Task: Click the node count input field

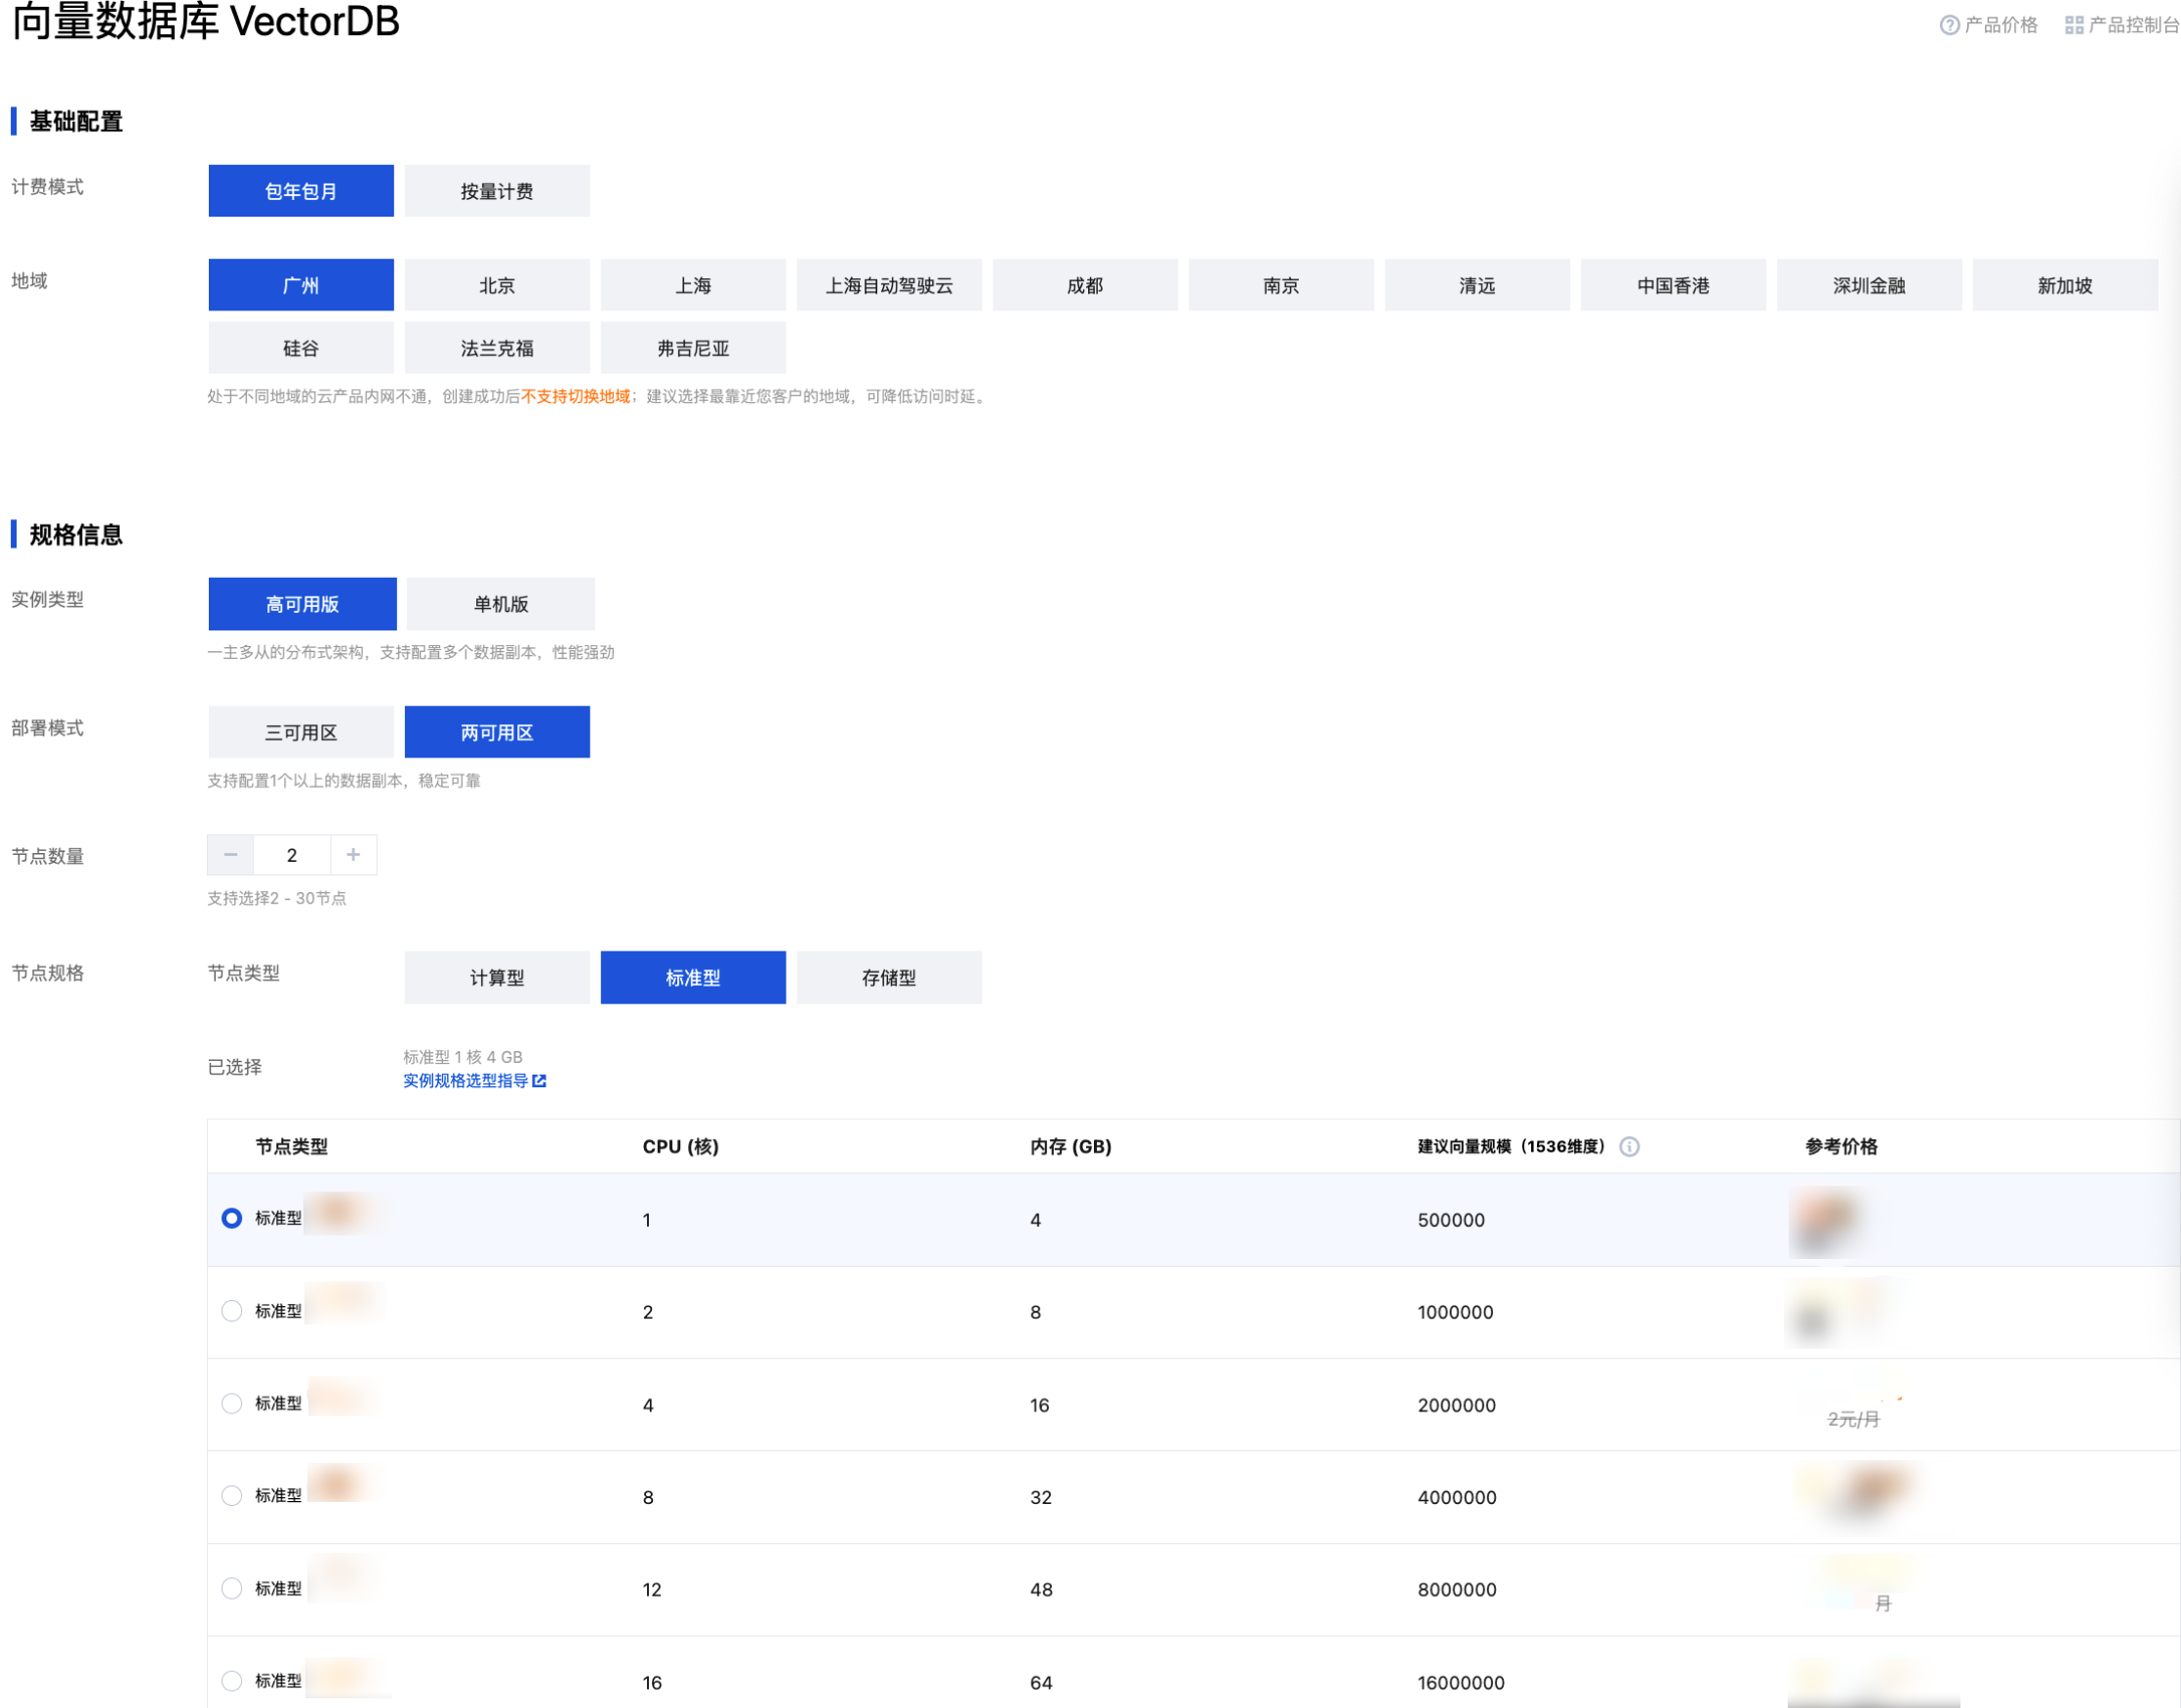Action: coord(292,855)
